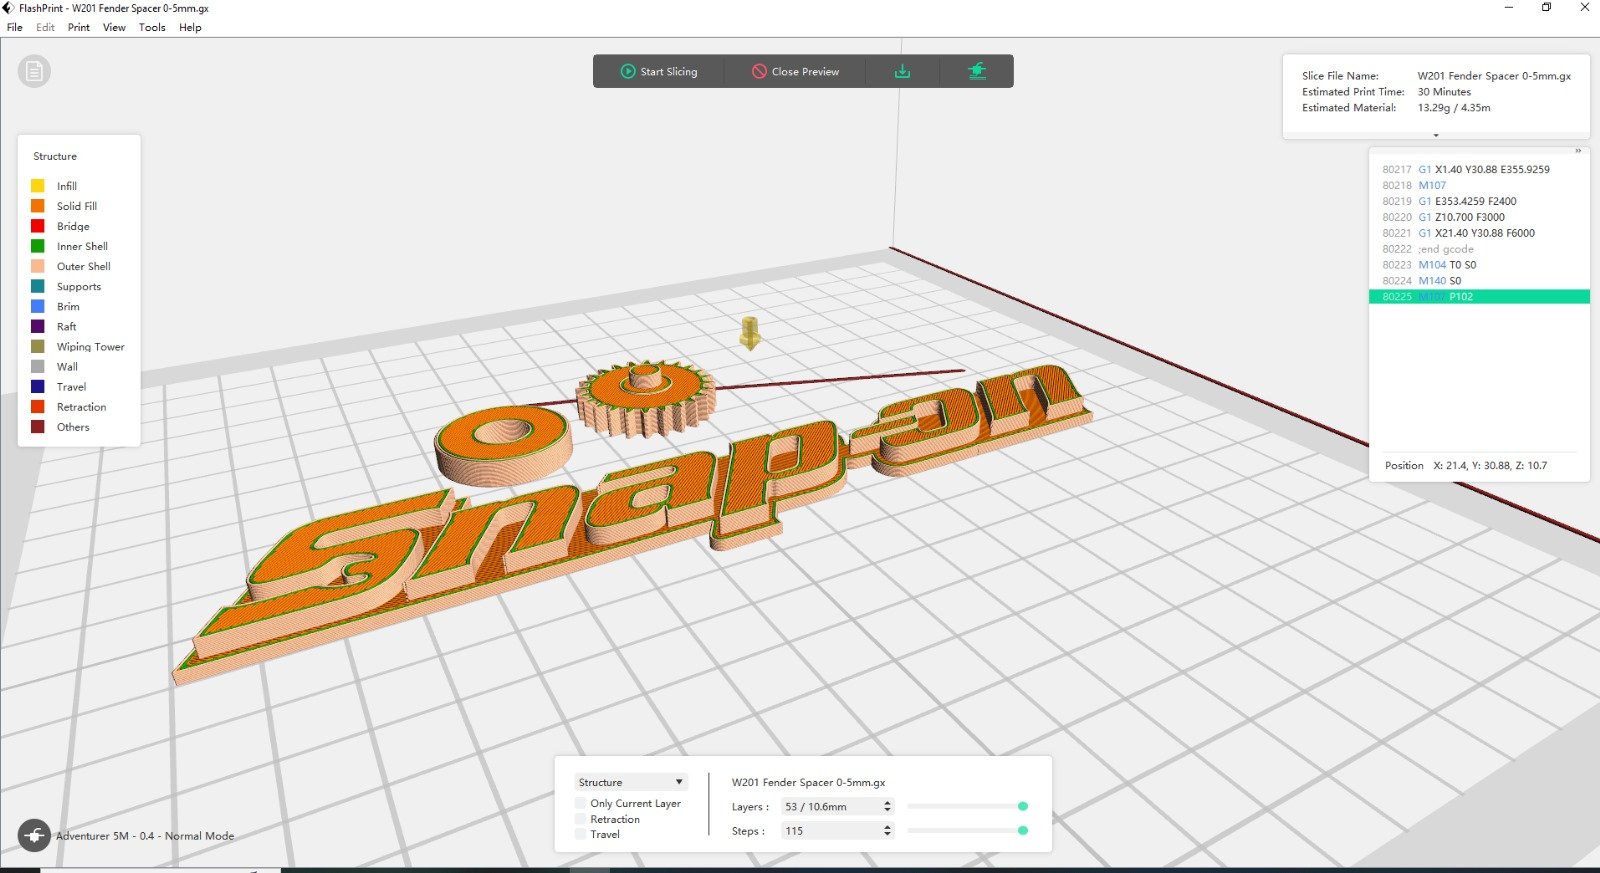The height and width of the screenshot is (873, 1600).
Task: Toggle the Retraction checkbox
Action: (x=581, y=819)
